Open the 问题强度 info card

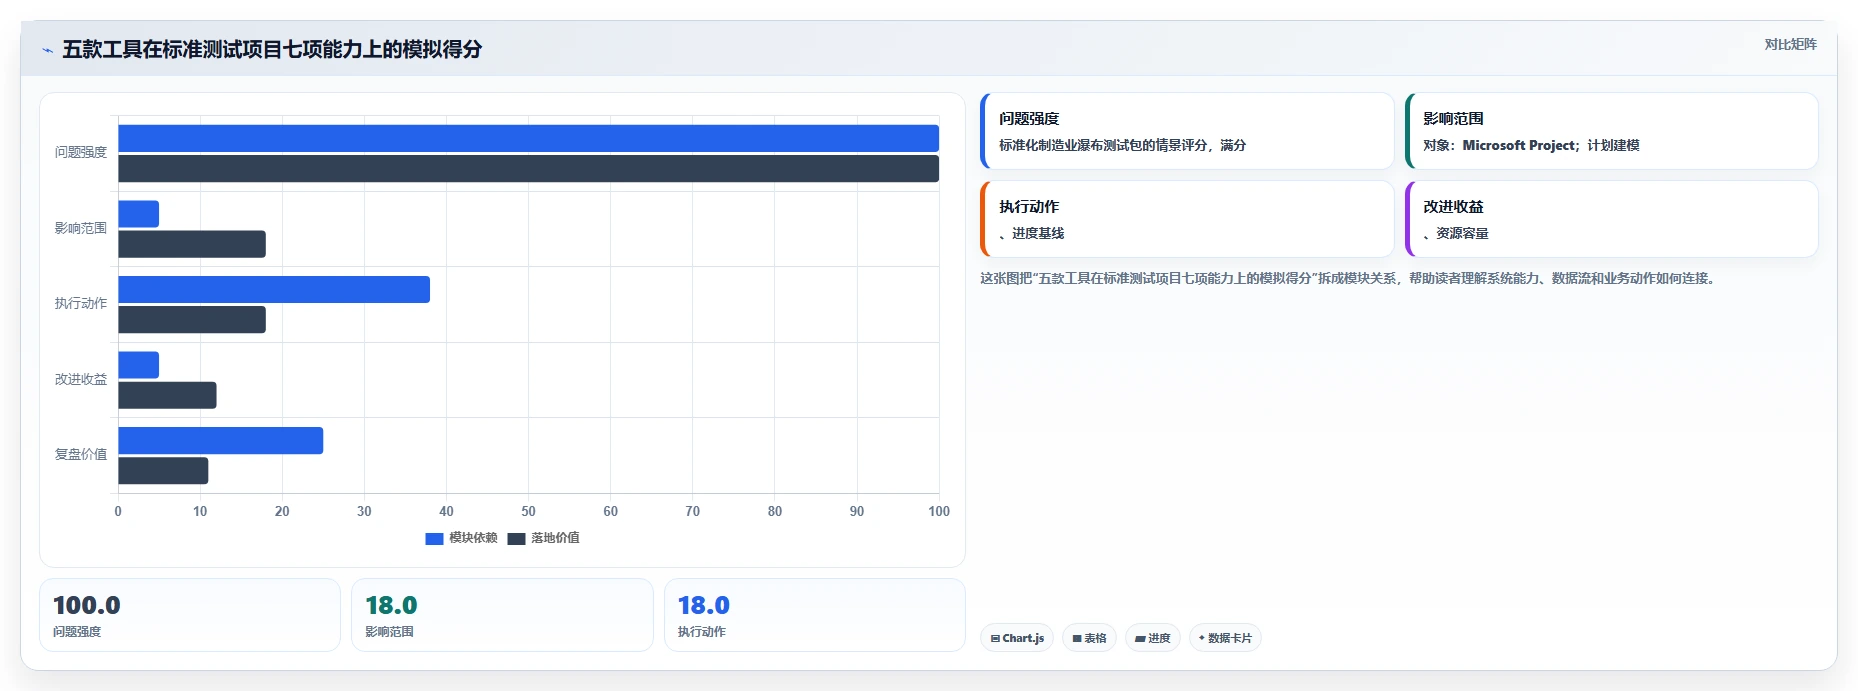(x=1187, y=131)
